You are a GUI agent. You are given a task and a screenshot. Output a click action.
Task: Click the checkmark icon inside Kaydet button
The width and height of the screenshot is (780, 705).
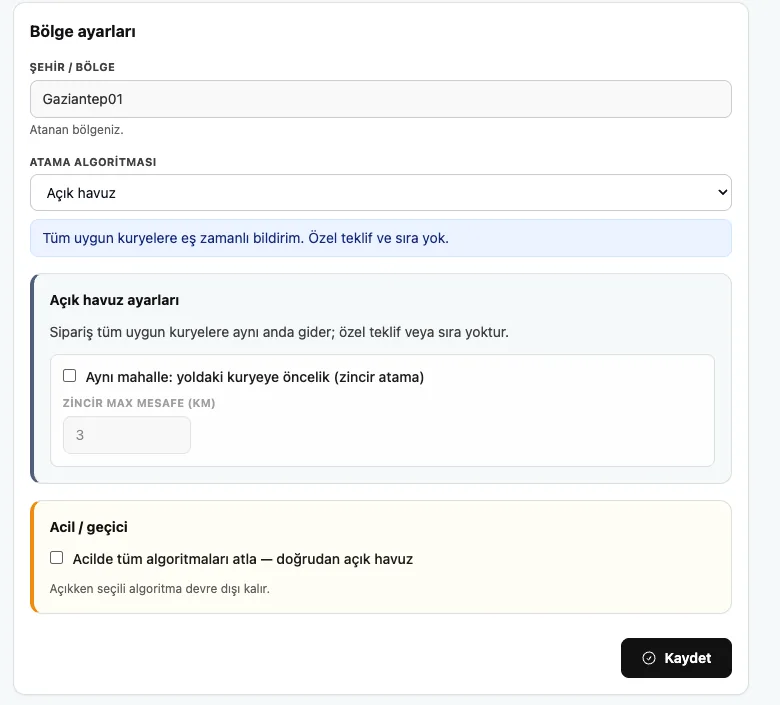pos(649,658)
